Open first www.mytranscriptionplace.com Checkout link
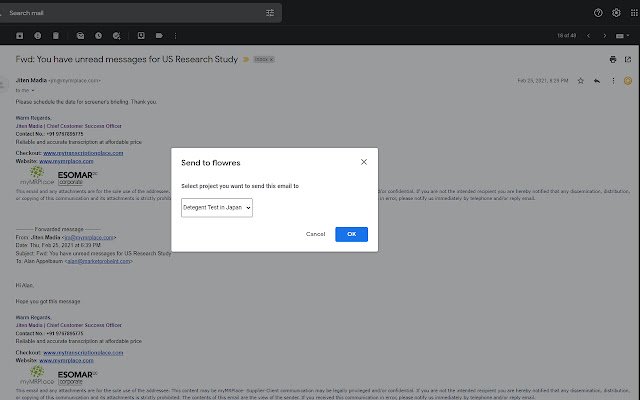 tap(83, 153)
